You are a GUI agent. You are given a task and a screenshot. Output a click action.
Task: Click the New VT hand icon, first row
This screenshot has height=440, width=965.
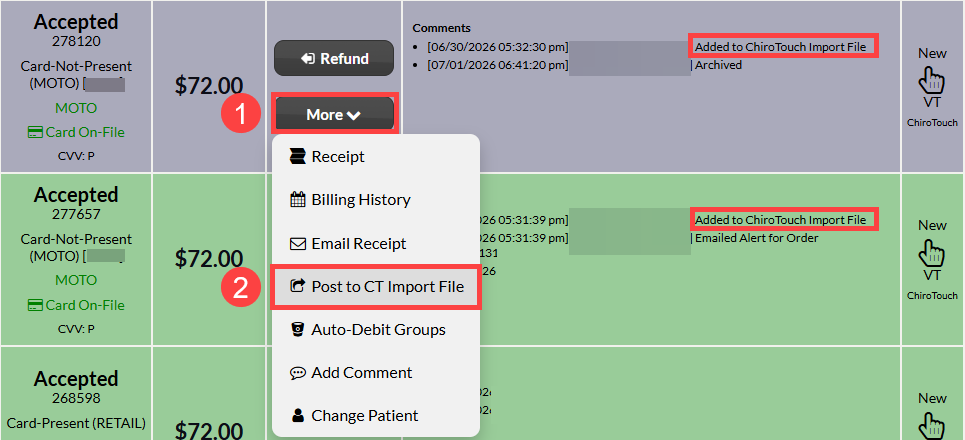tap(932, 80)
